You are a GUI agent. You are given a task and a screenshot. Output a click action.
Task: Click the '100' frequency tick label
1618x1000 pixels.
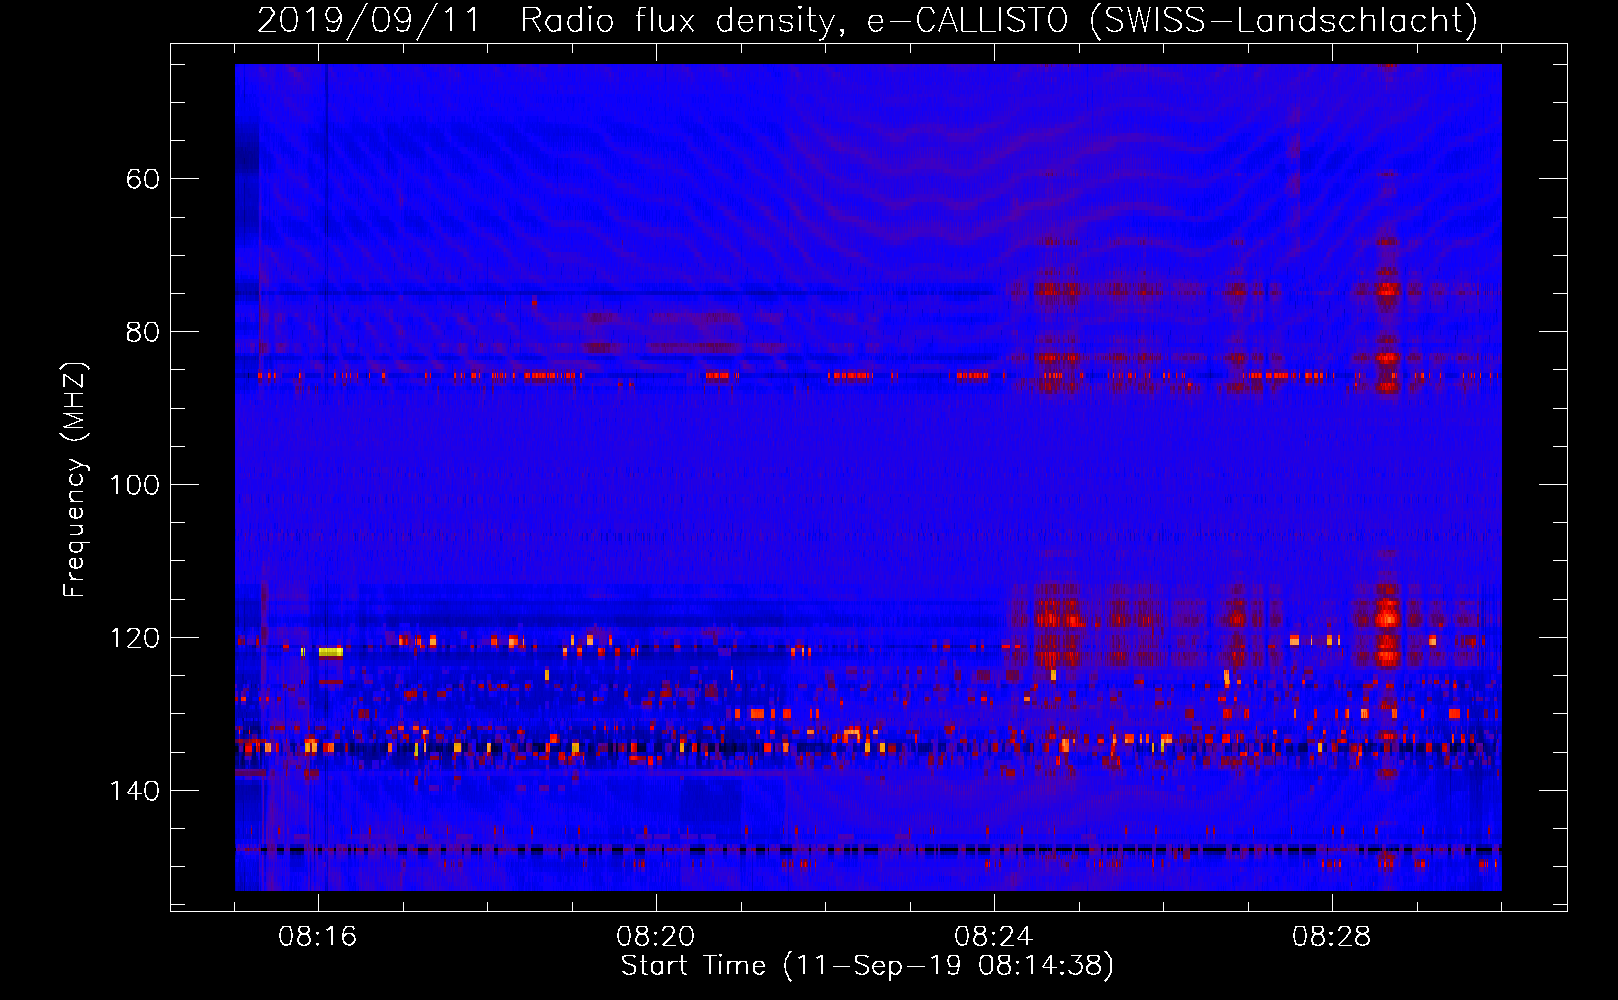point(135,485)
